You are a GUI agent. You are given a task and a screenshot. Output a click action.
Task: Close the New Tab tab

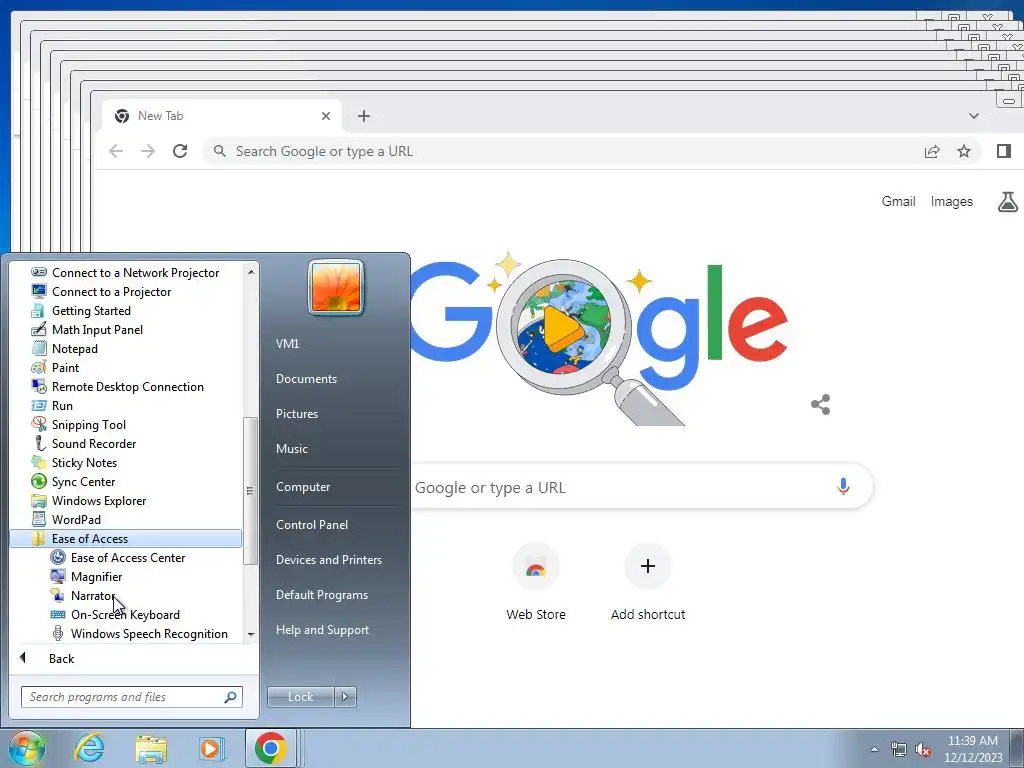click(x=326, y=116)
